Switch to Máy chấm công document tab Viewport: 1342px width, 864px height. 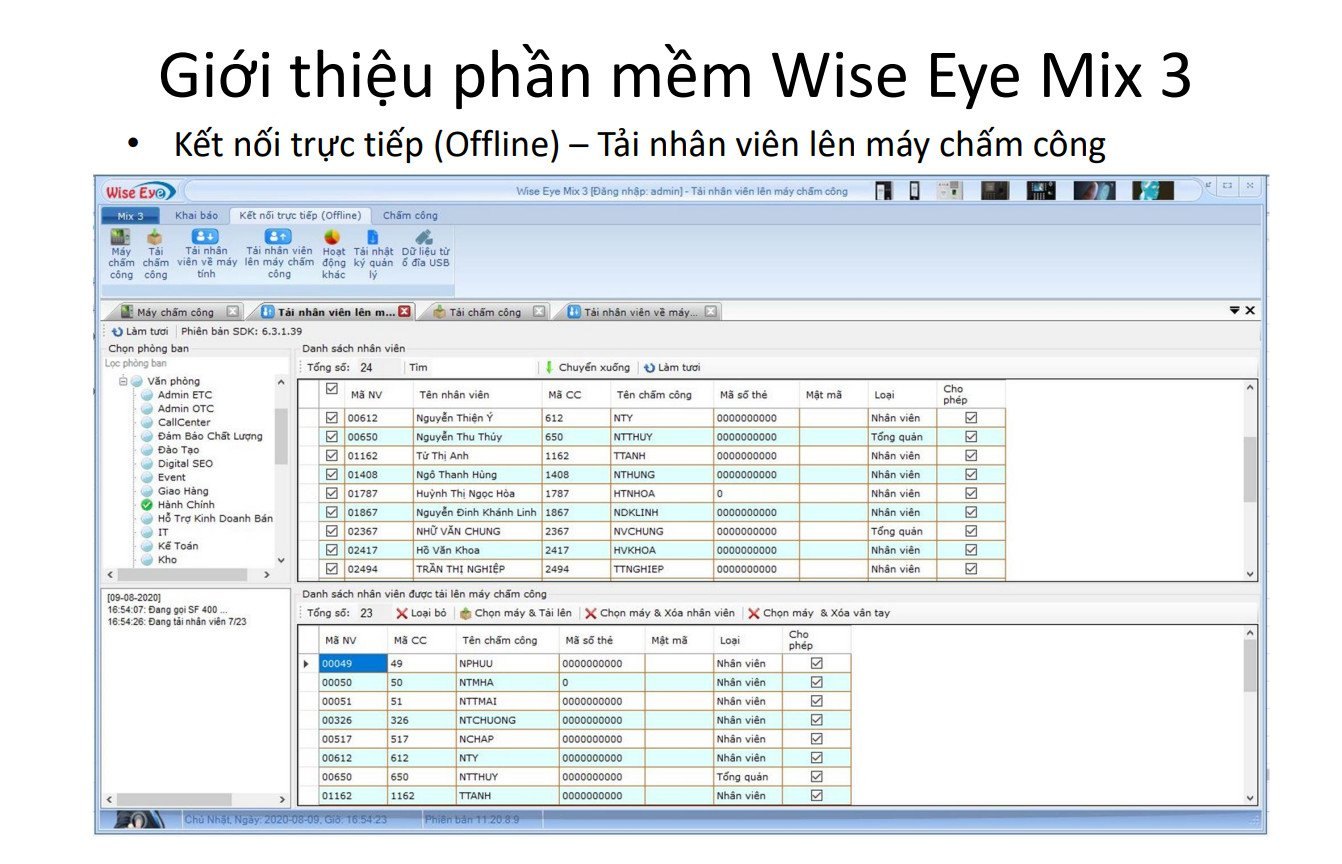[x=174, y=312]
